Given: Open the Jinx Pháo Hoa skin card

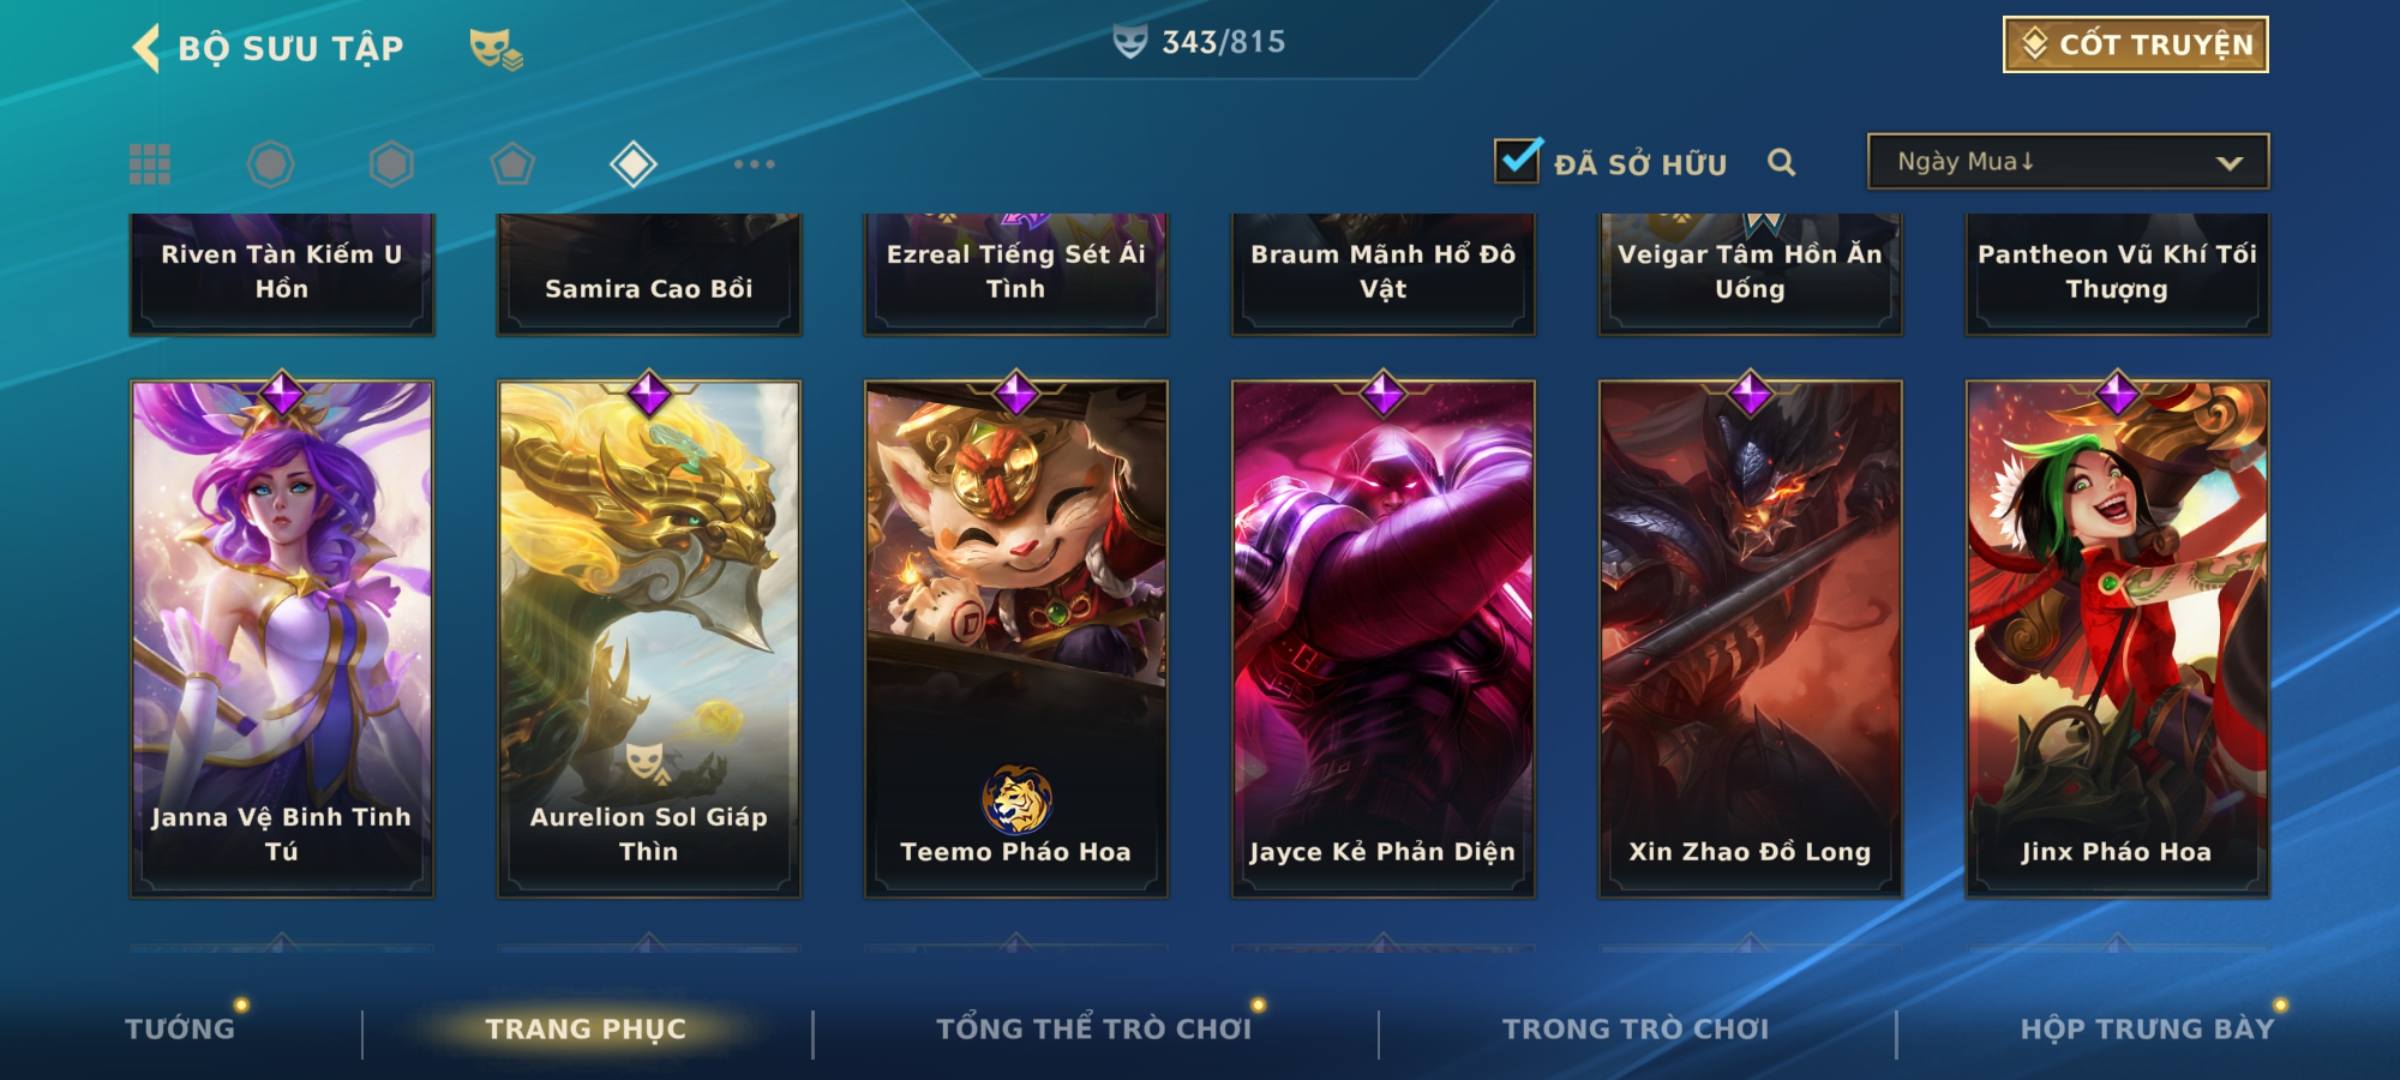Looking at the screenshot, I should [x=2117, y=638].
